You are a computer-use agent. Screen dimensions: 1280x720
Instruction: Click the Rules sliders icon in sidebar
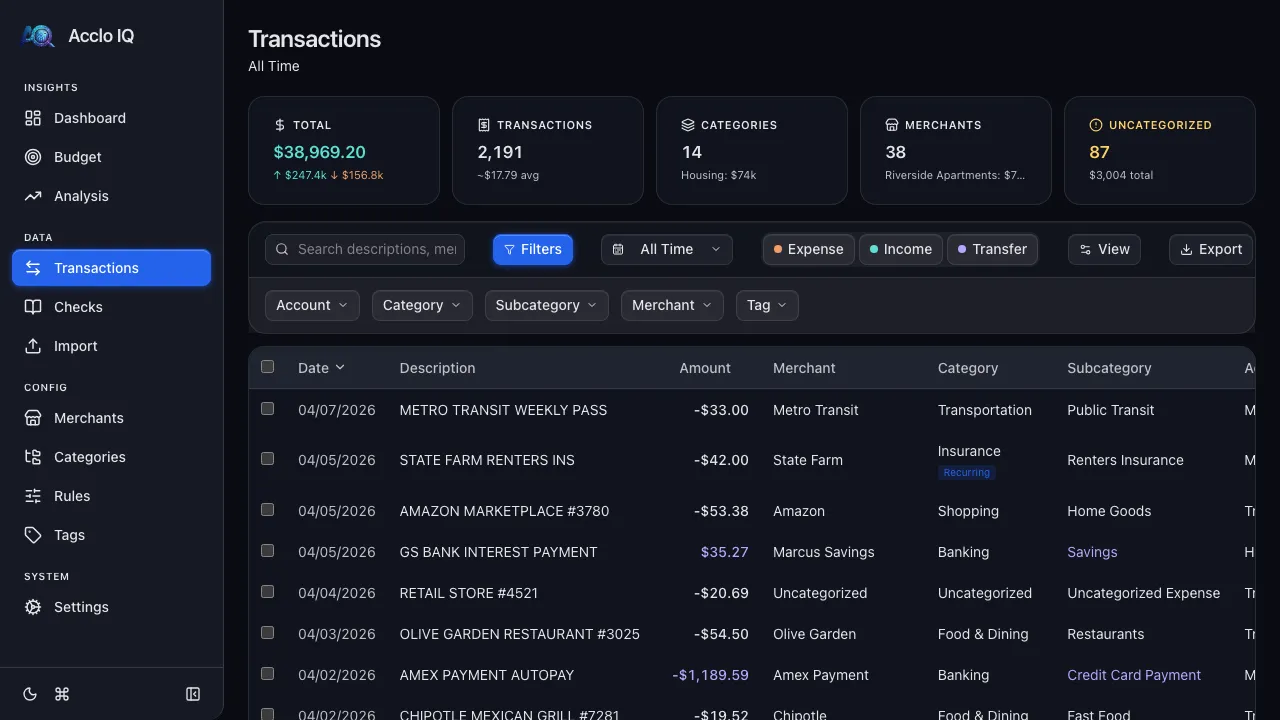(x=33, y=496)
